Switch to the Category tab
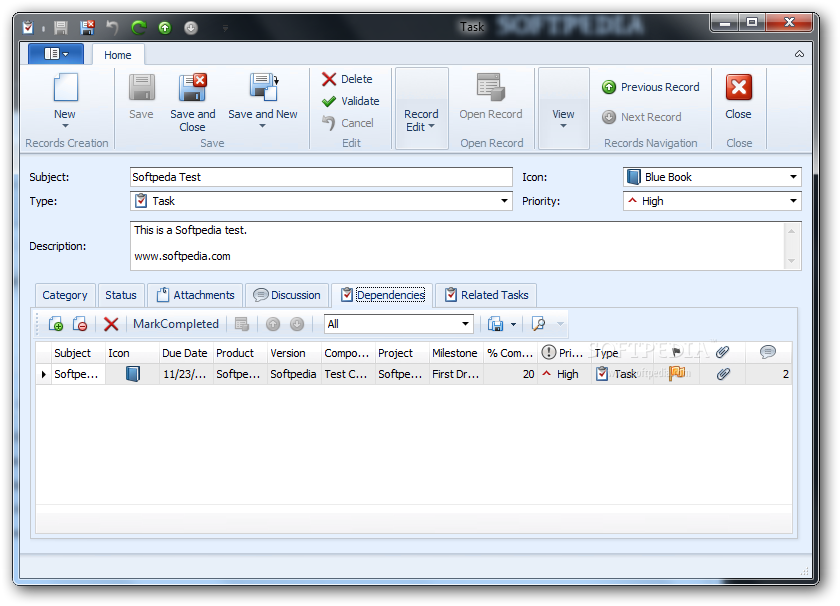840x606 pixels. pyautogui.click(x=65, y=295)
